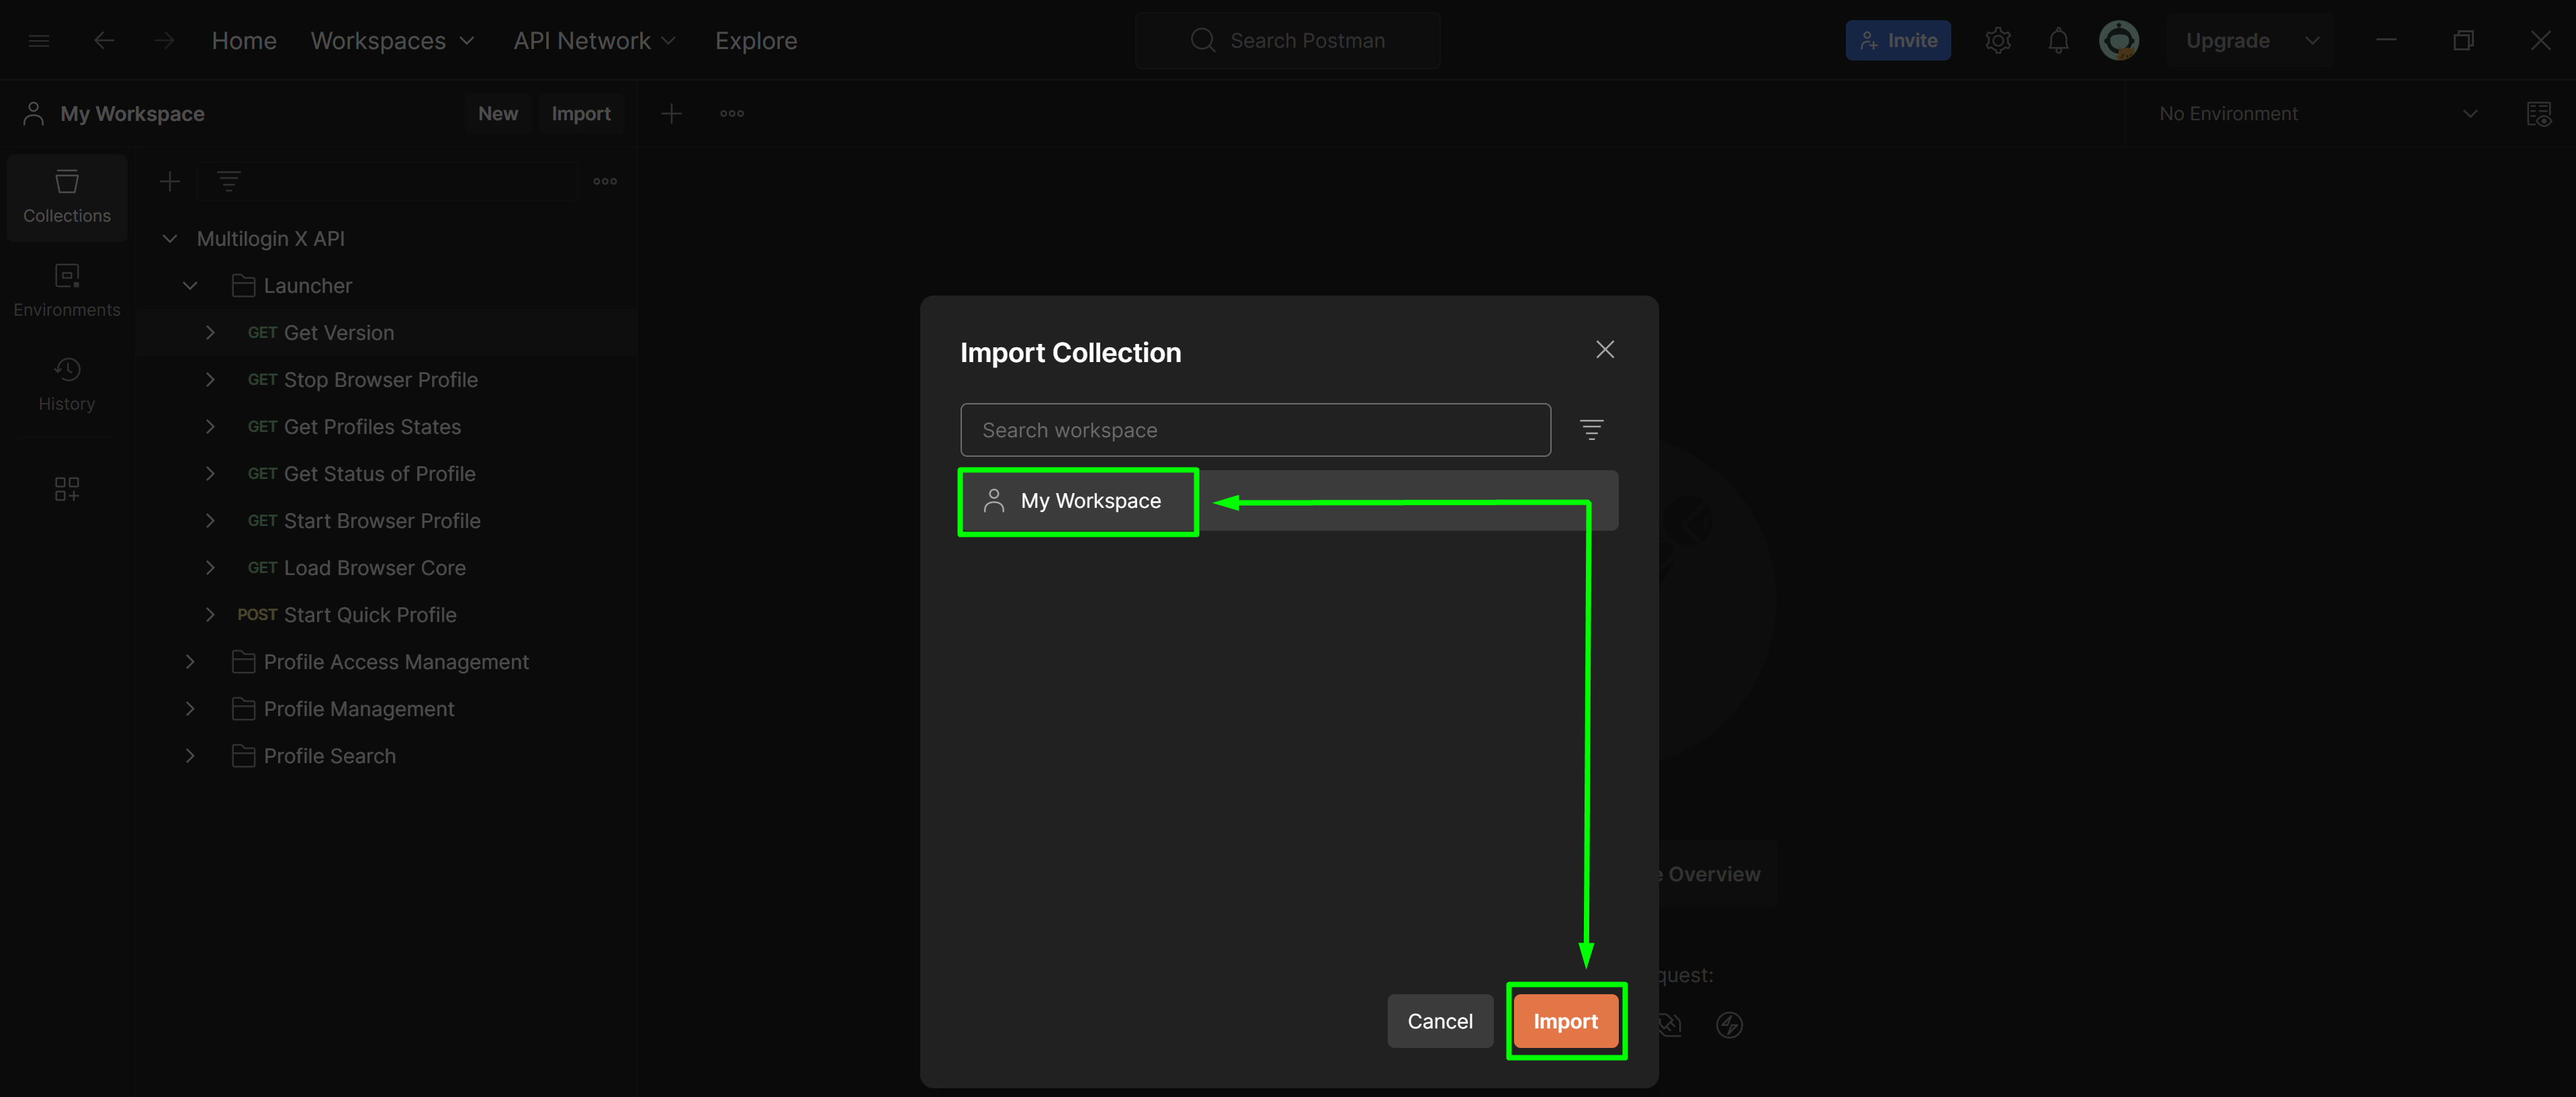Image resolution: width=2576 pixels, height=1097 pixels.
Task: Click the Invite button
Action: [1898, 41]
